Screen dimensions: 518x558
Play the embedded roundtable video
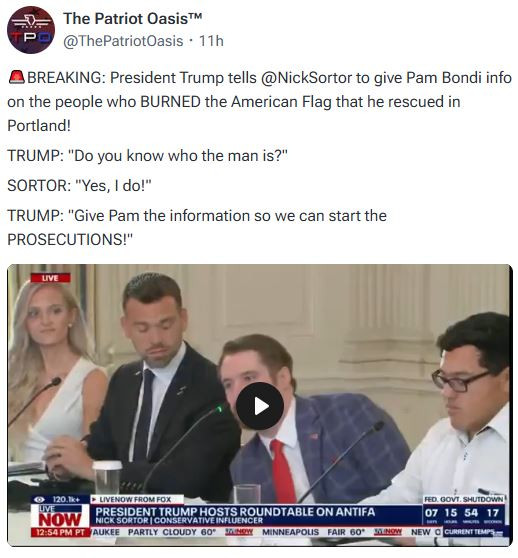[260, 406]
